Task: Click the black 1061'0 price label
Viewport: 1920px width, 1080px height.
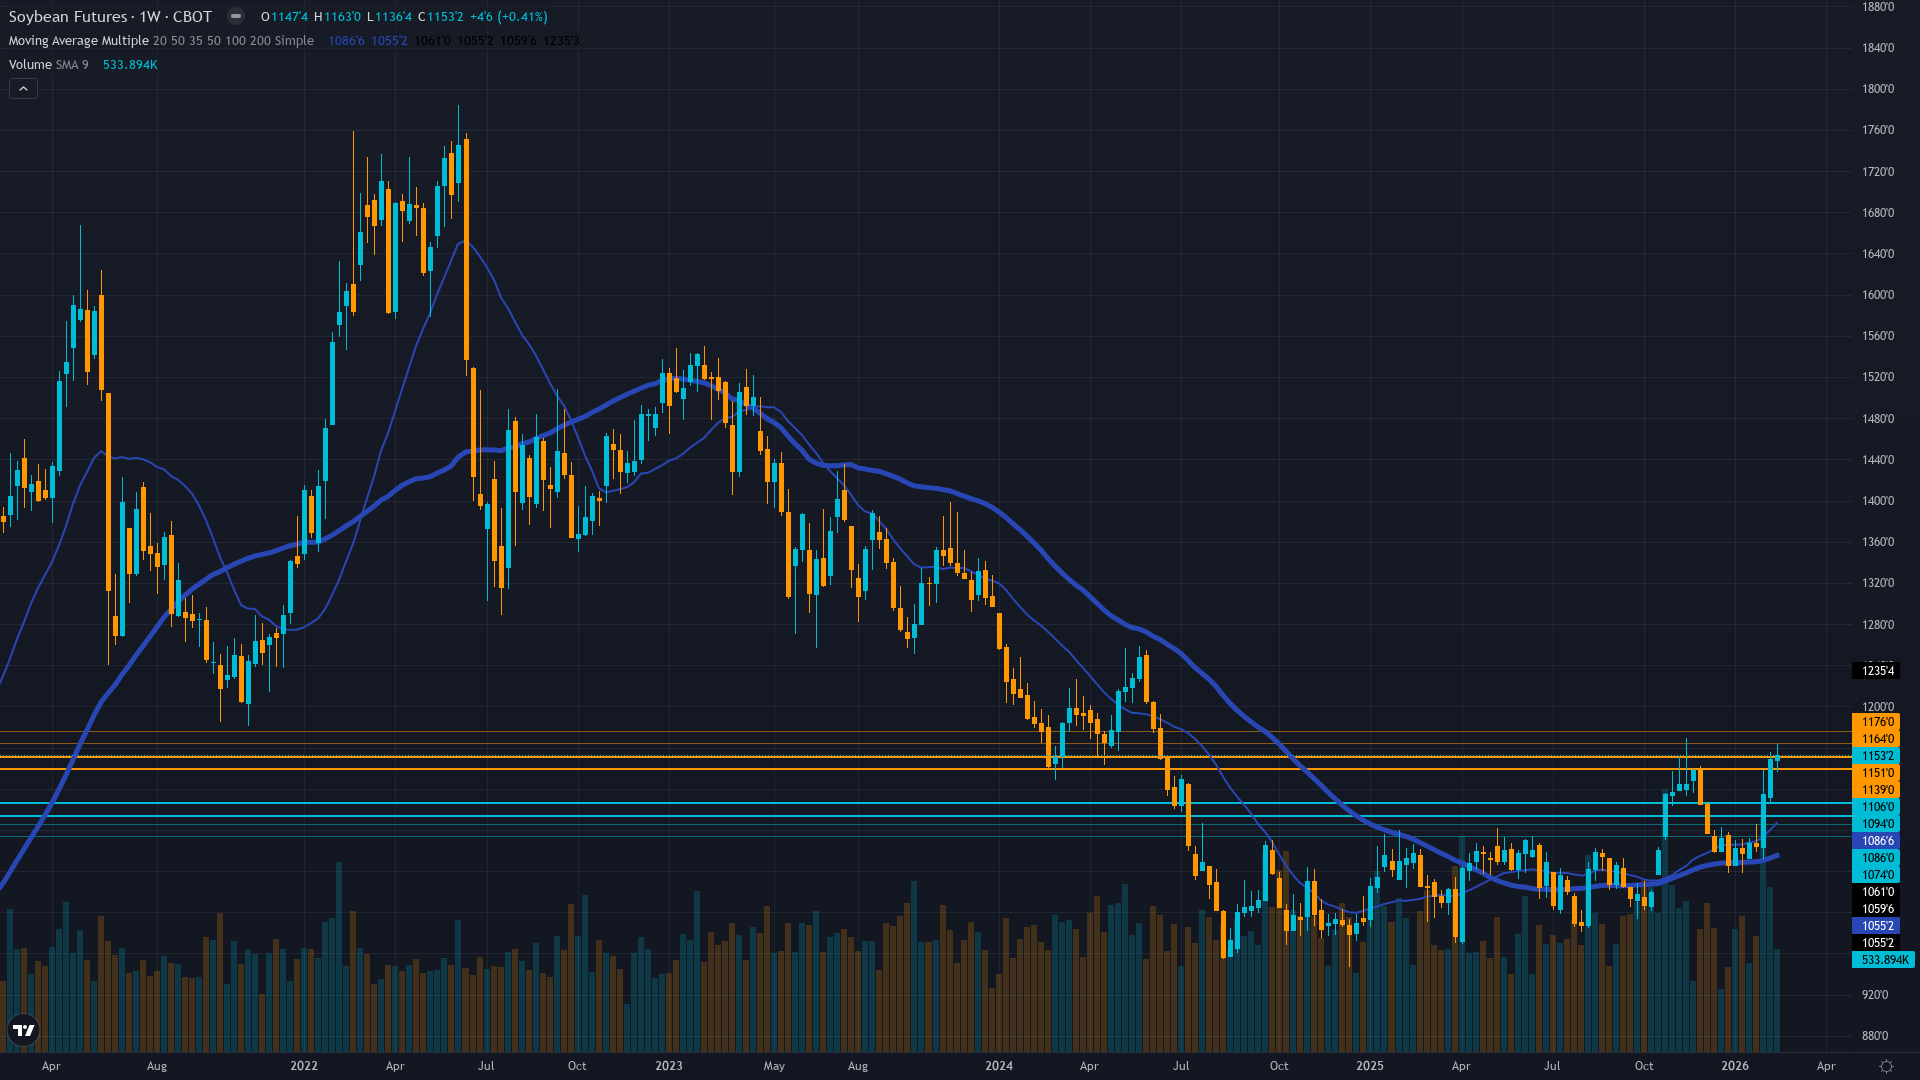Action: [x=1877, y=892]
